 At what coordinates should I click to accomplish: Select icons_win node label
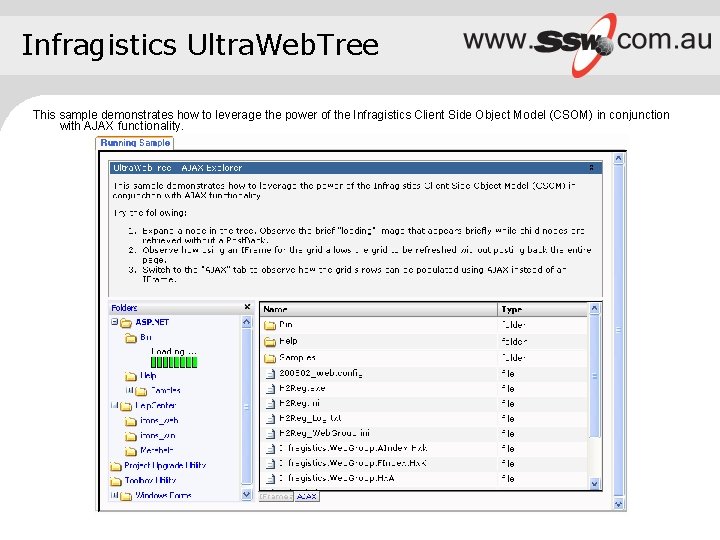(158, 436)
